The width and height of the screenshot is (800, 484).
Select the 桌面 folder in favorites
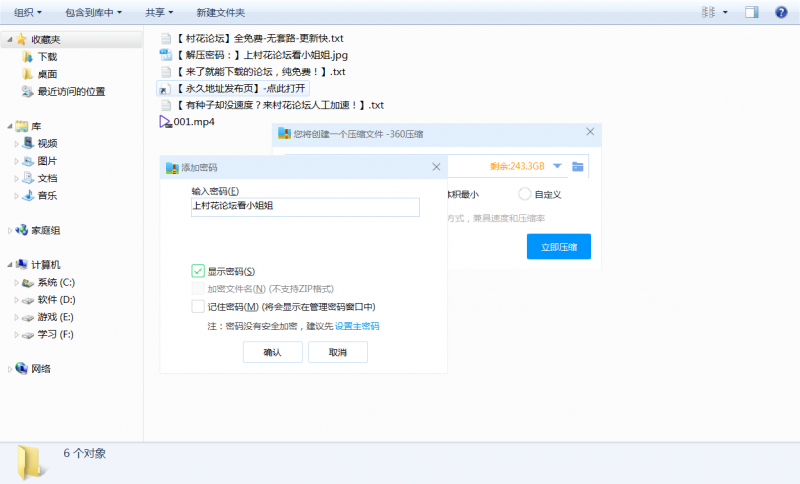[47, 74]
